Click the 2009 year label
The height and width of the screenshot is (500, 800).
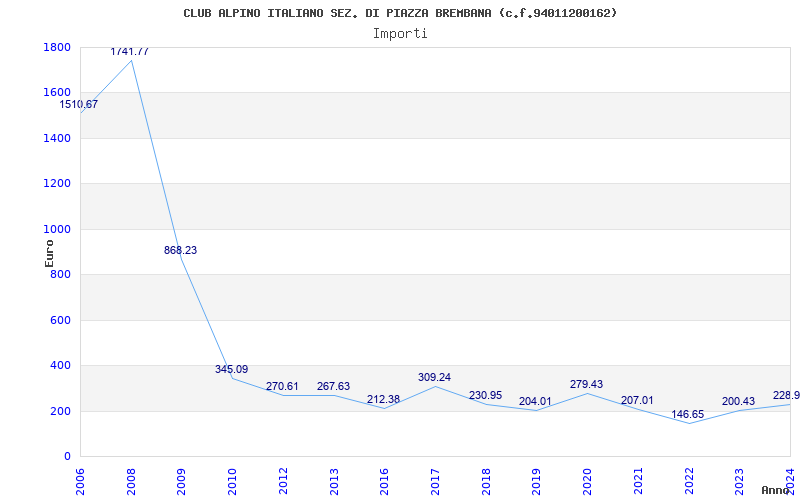182,482
